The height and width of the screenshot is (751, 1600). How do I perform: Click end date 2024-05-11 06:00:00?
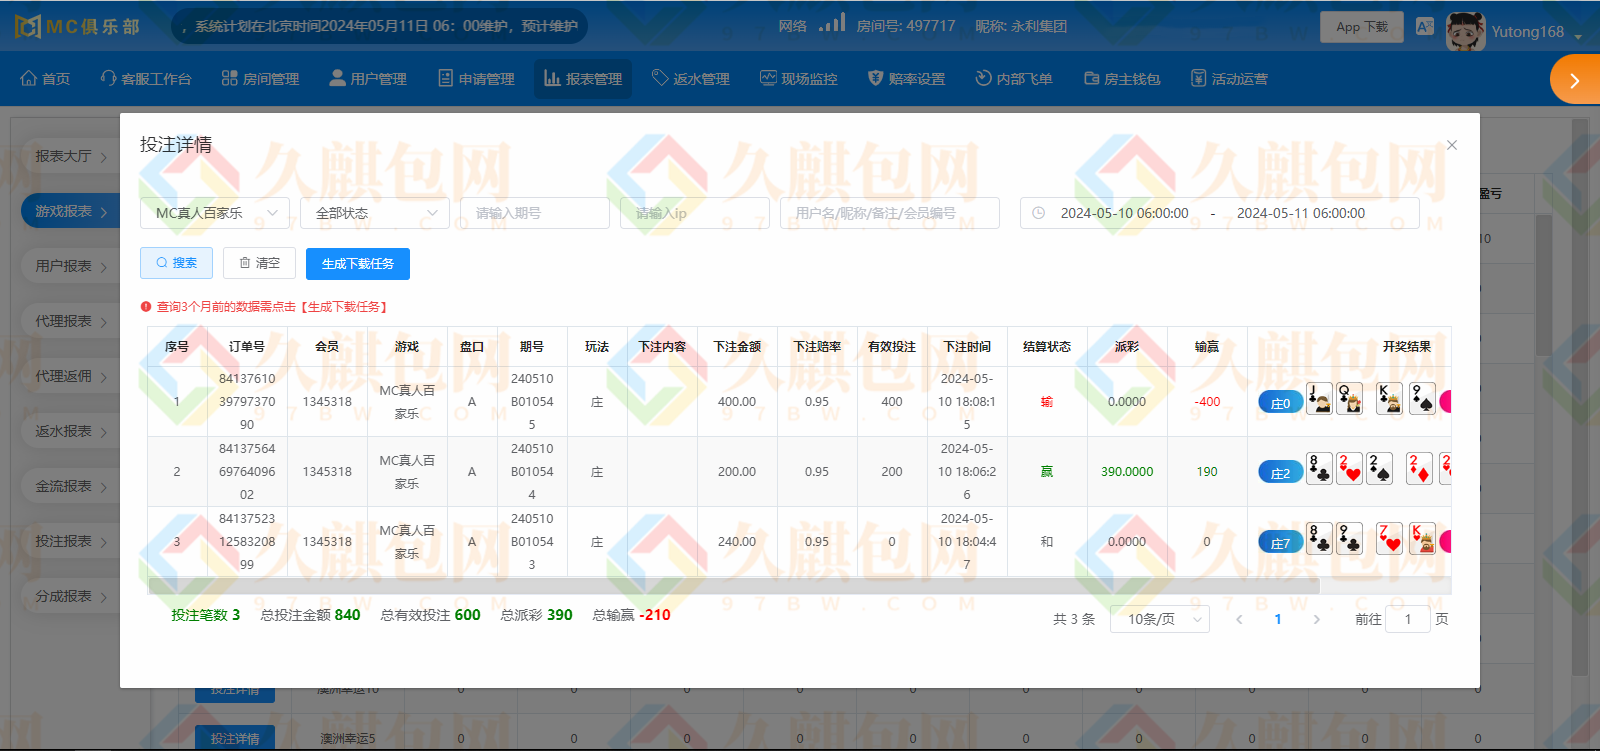point(1301,213)
